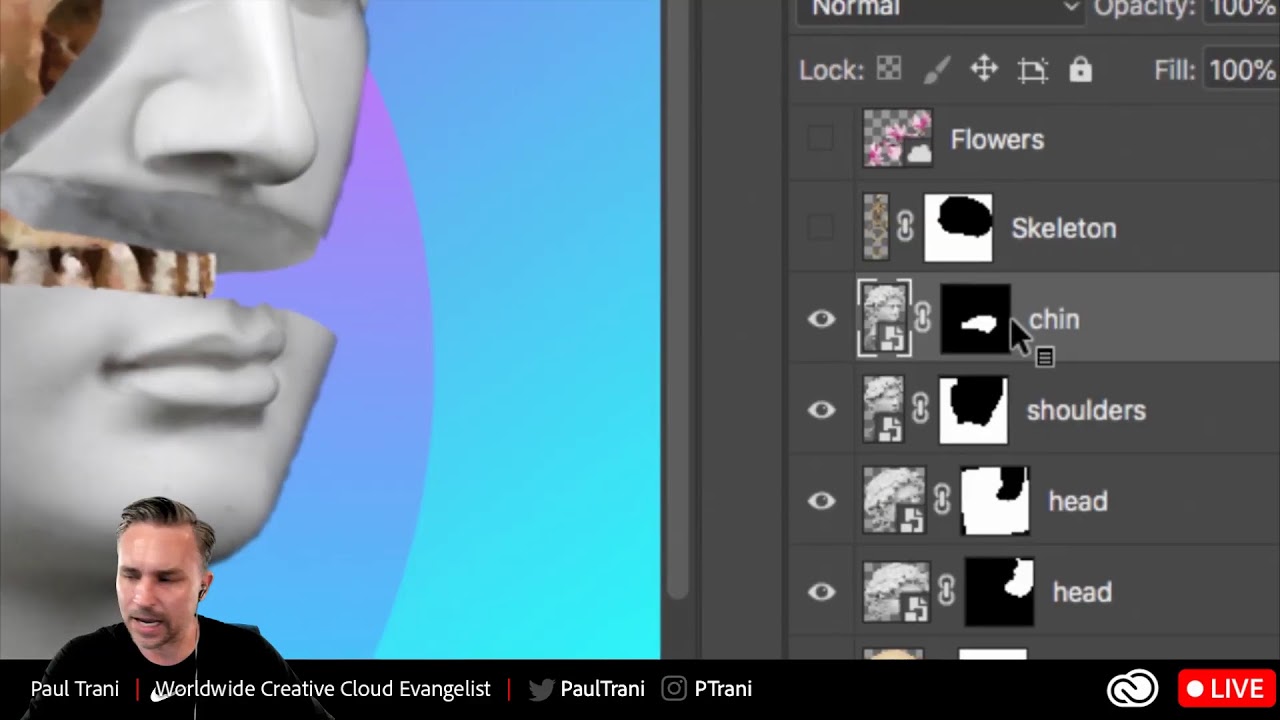Viewport: 1280px width, 720px height.
Task: Click the upper head layer name
Action: [x=1078, y=501]
